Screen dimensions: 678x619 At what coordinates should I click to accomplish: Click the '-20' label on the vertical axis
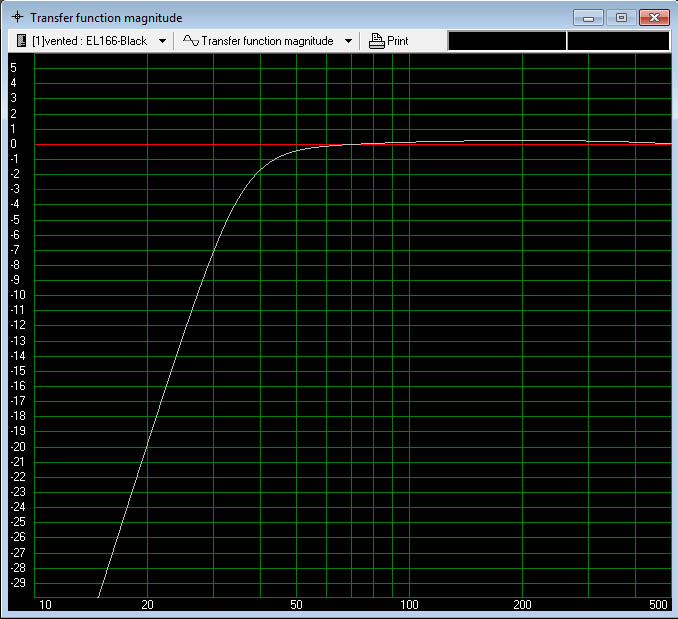(x=18, y=447)
